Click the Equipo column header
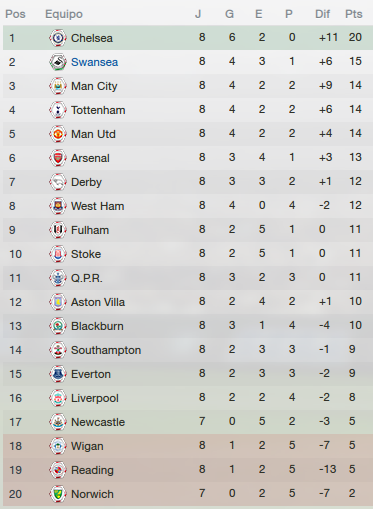Image resolution: width=373 pixels, height=509 pixels. (64, 14)
